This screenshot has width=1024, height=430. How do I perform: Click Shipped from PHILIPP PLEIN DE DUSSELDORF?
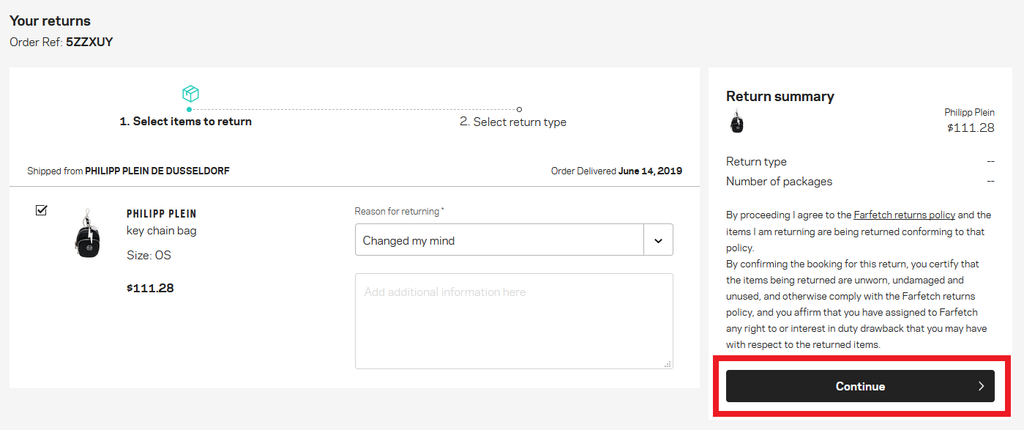click(128, 171)
